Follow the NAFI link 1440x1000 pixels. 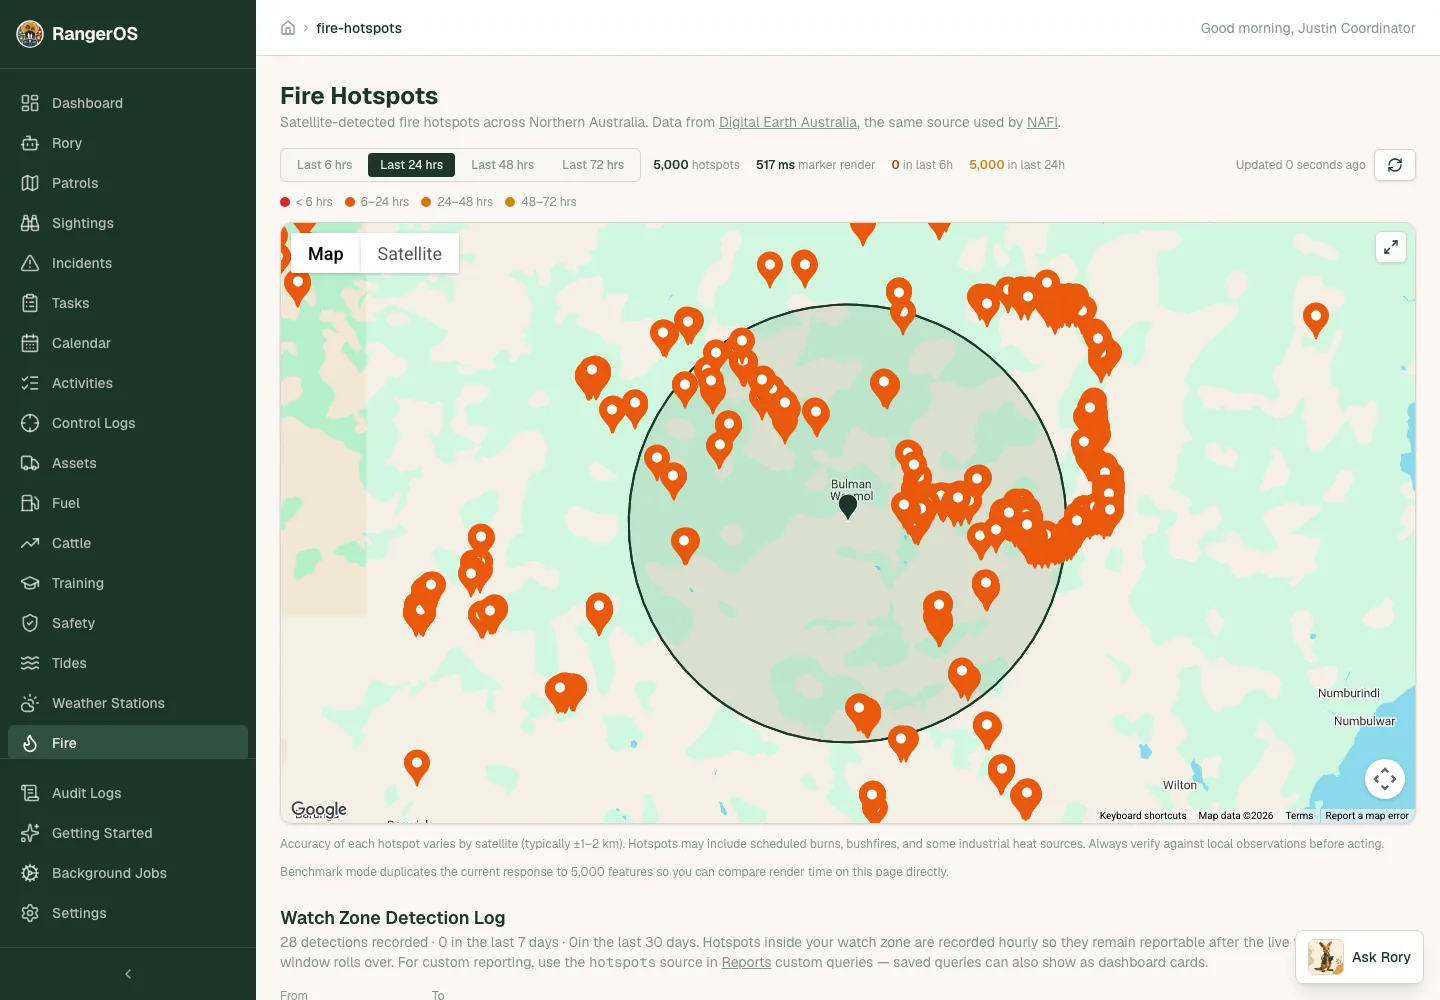click(1042, 122)
